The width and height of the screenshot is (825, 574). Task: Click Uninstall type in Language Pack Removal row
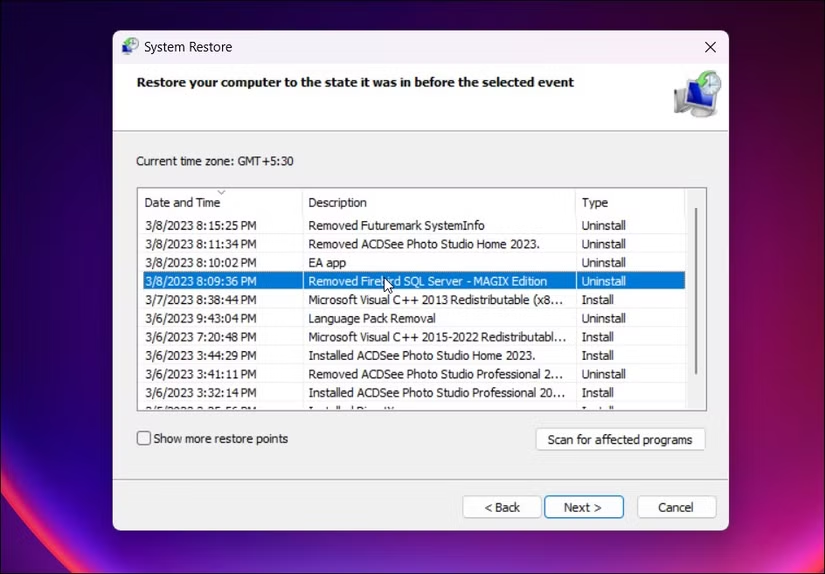[x=603, y=318]
